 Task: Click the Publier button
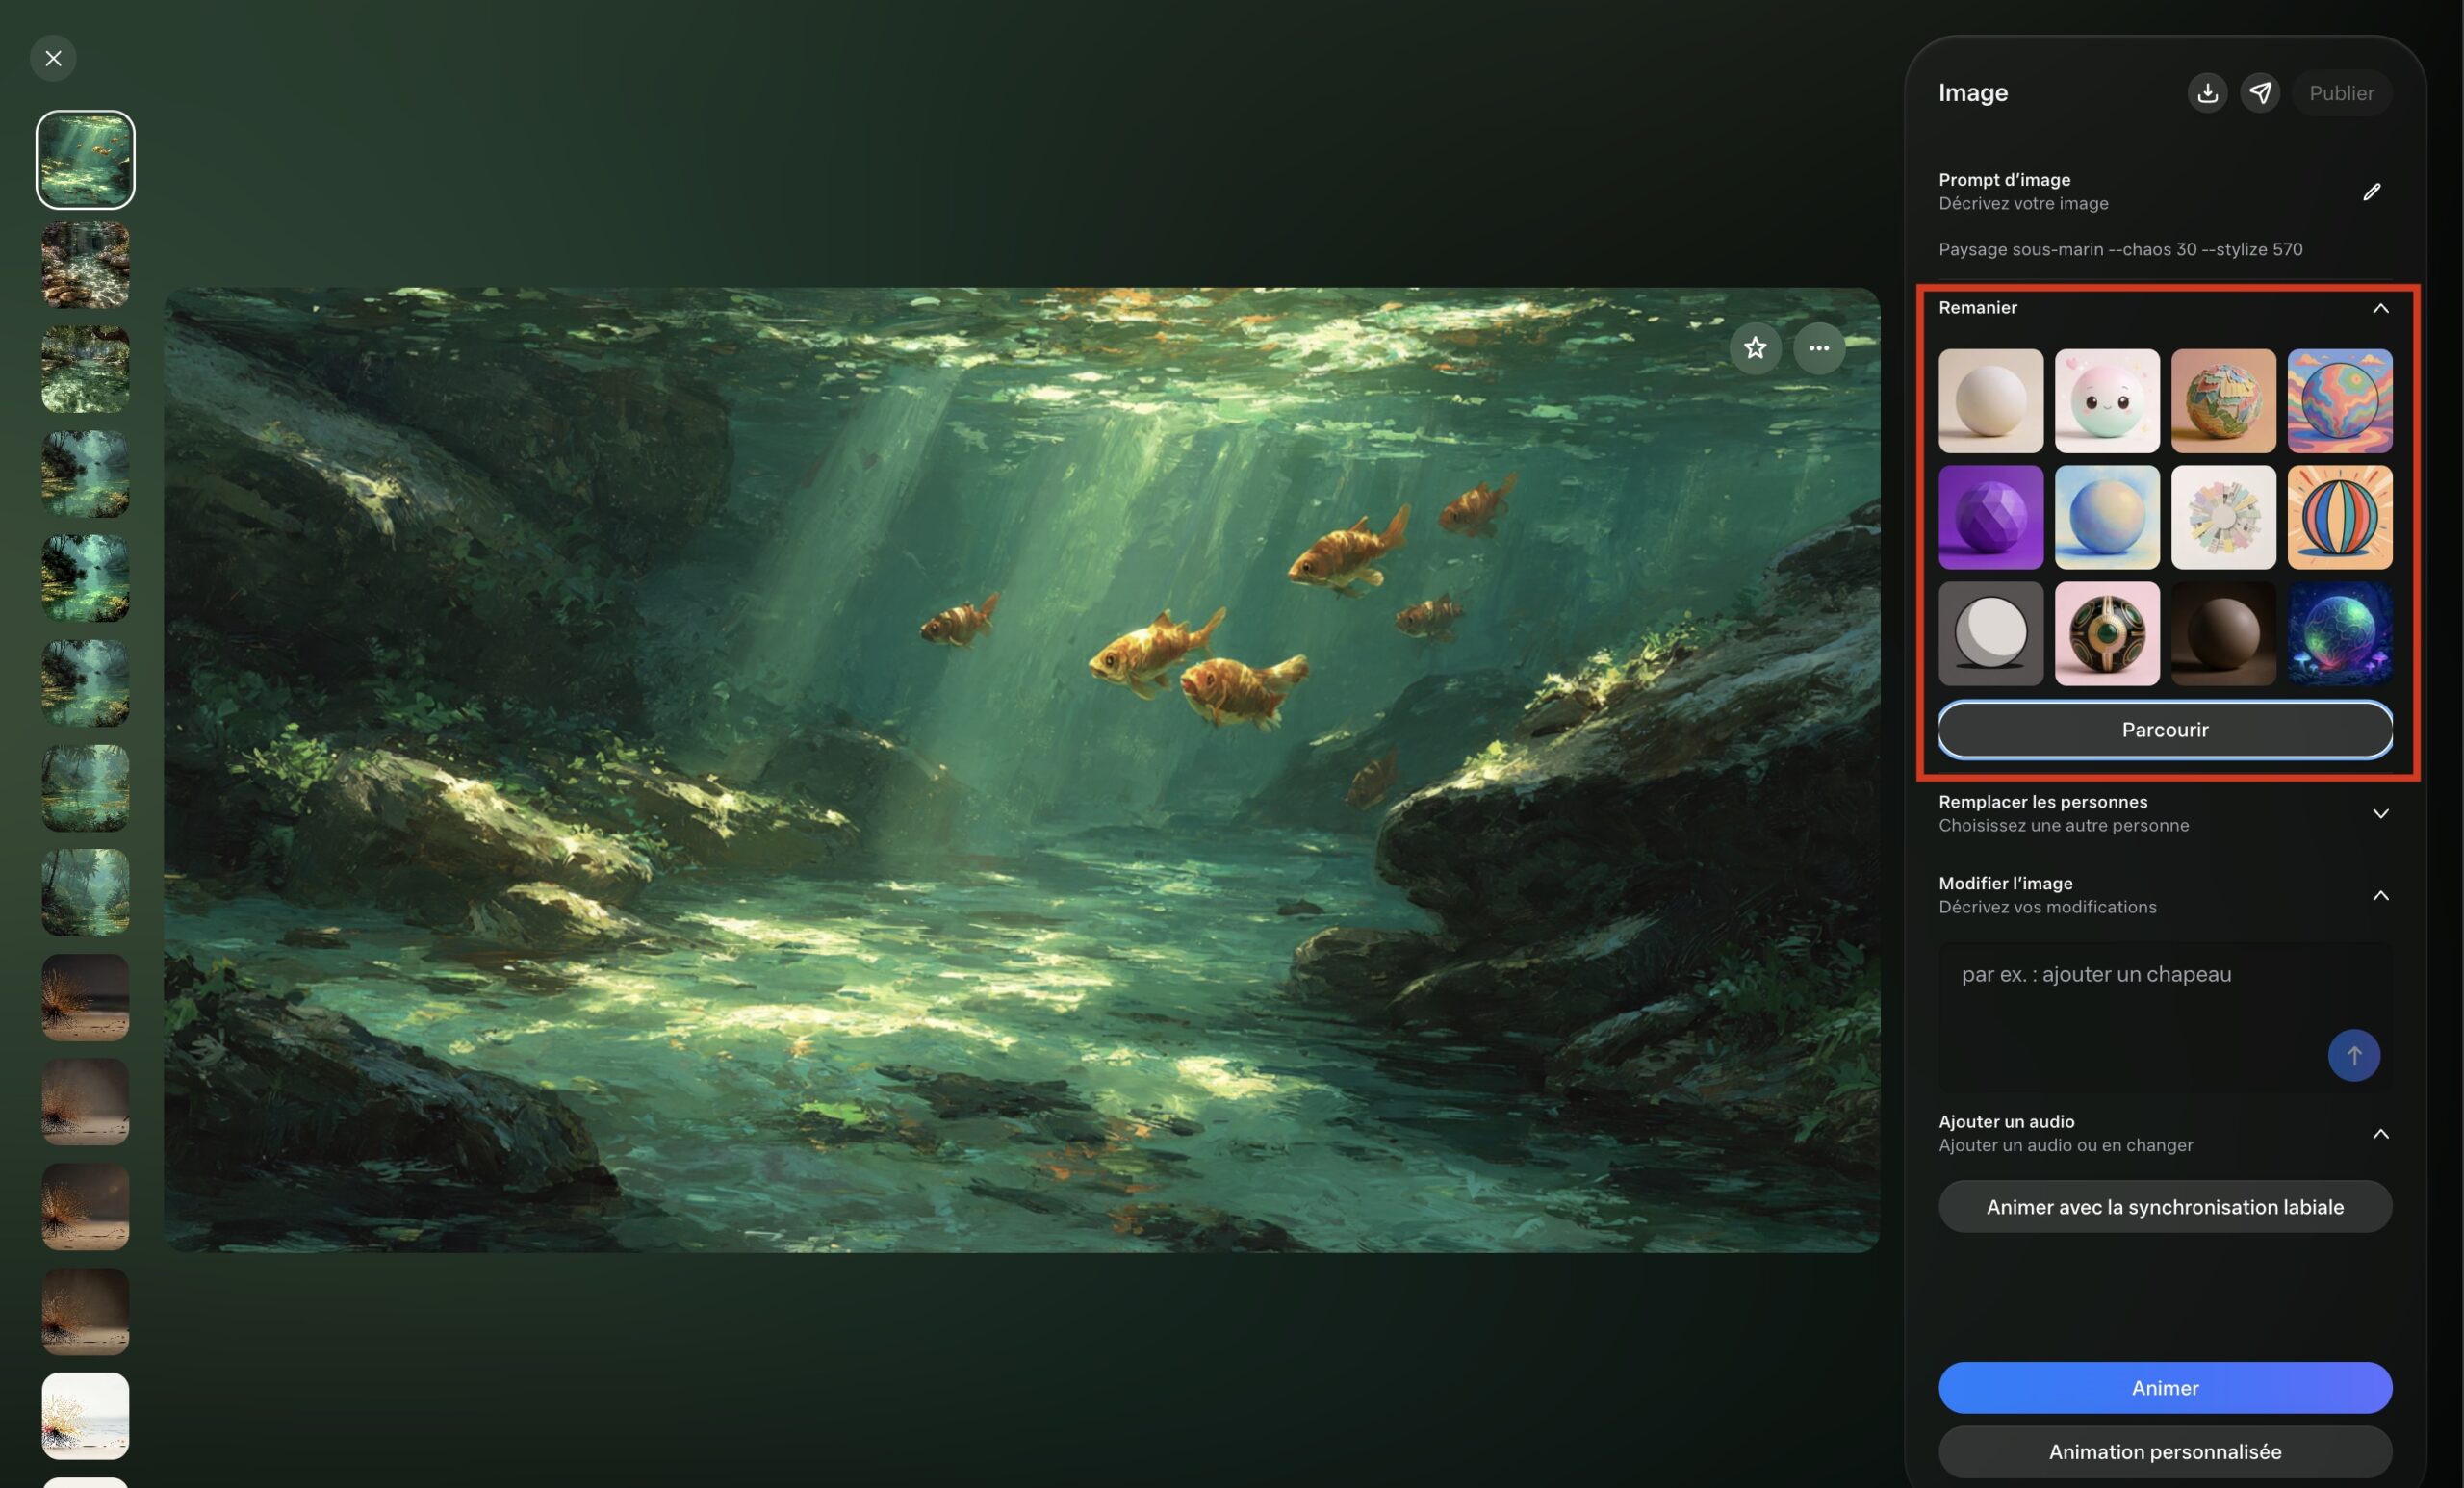coord(2341,93)
